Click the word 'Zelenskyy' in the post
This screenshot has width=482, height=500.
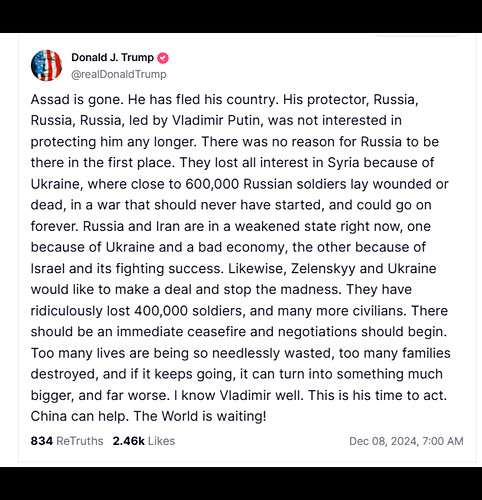point(323,269)
